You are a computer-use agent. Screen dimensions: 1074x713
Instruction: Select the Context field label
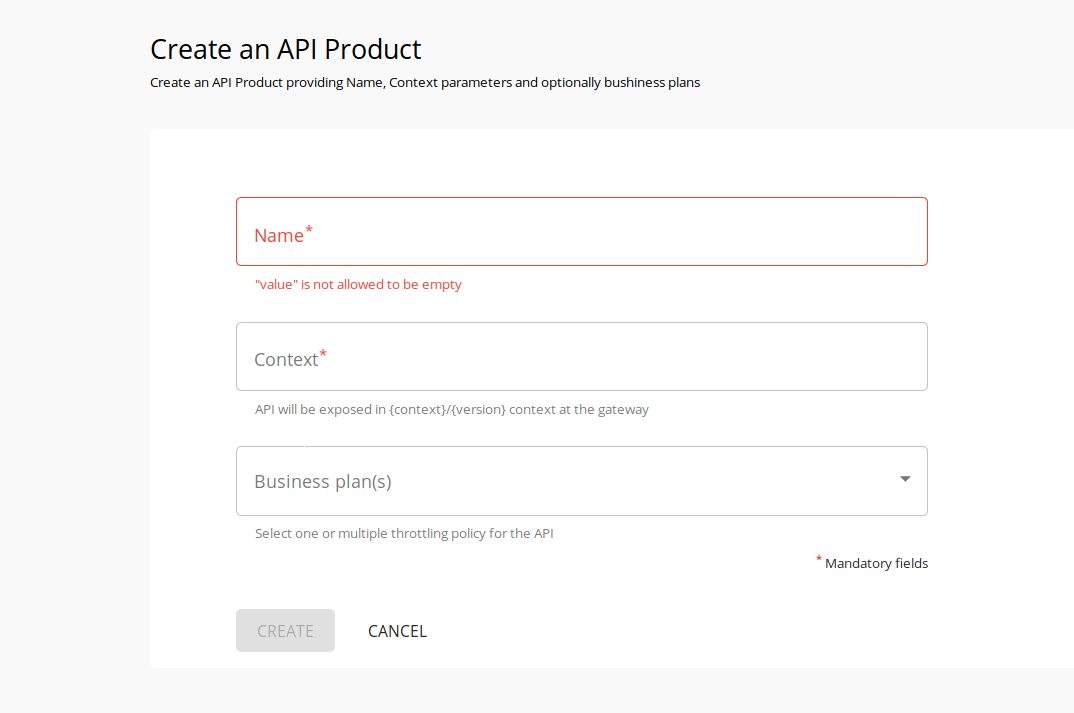285,358
